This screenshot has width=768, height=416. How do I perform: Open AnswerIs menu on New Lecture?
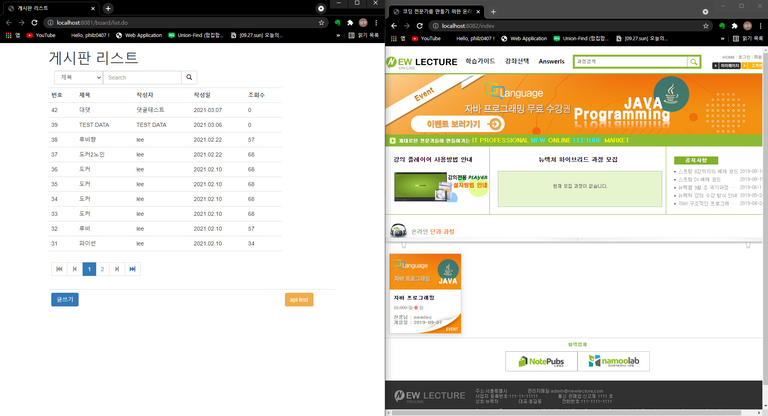[x=552, y=61]
